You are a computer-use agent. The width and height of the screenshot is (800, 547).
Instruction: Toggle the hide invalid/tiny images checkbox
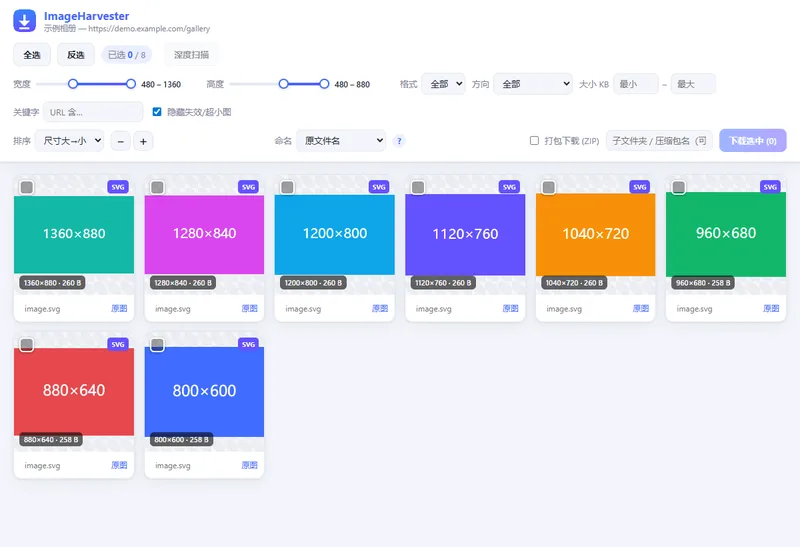click(157, 112)
